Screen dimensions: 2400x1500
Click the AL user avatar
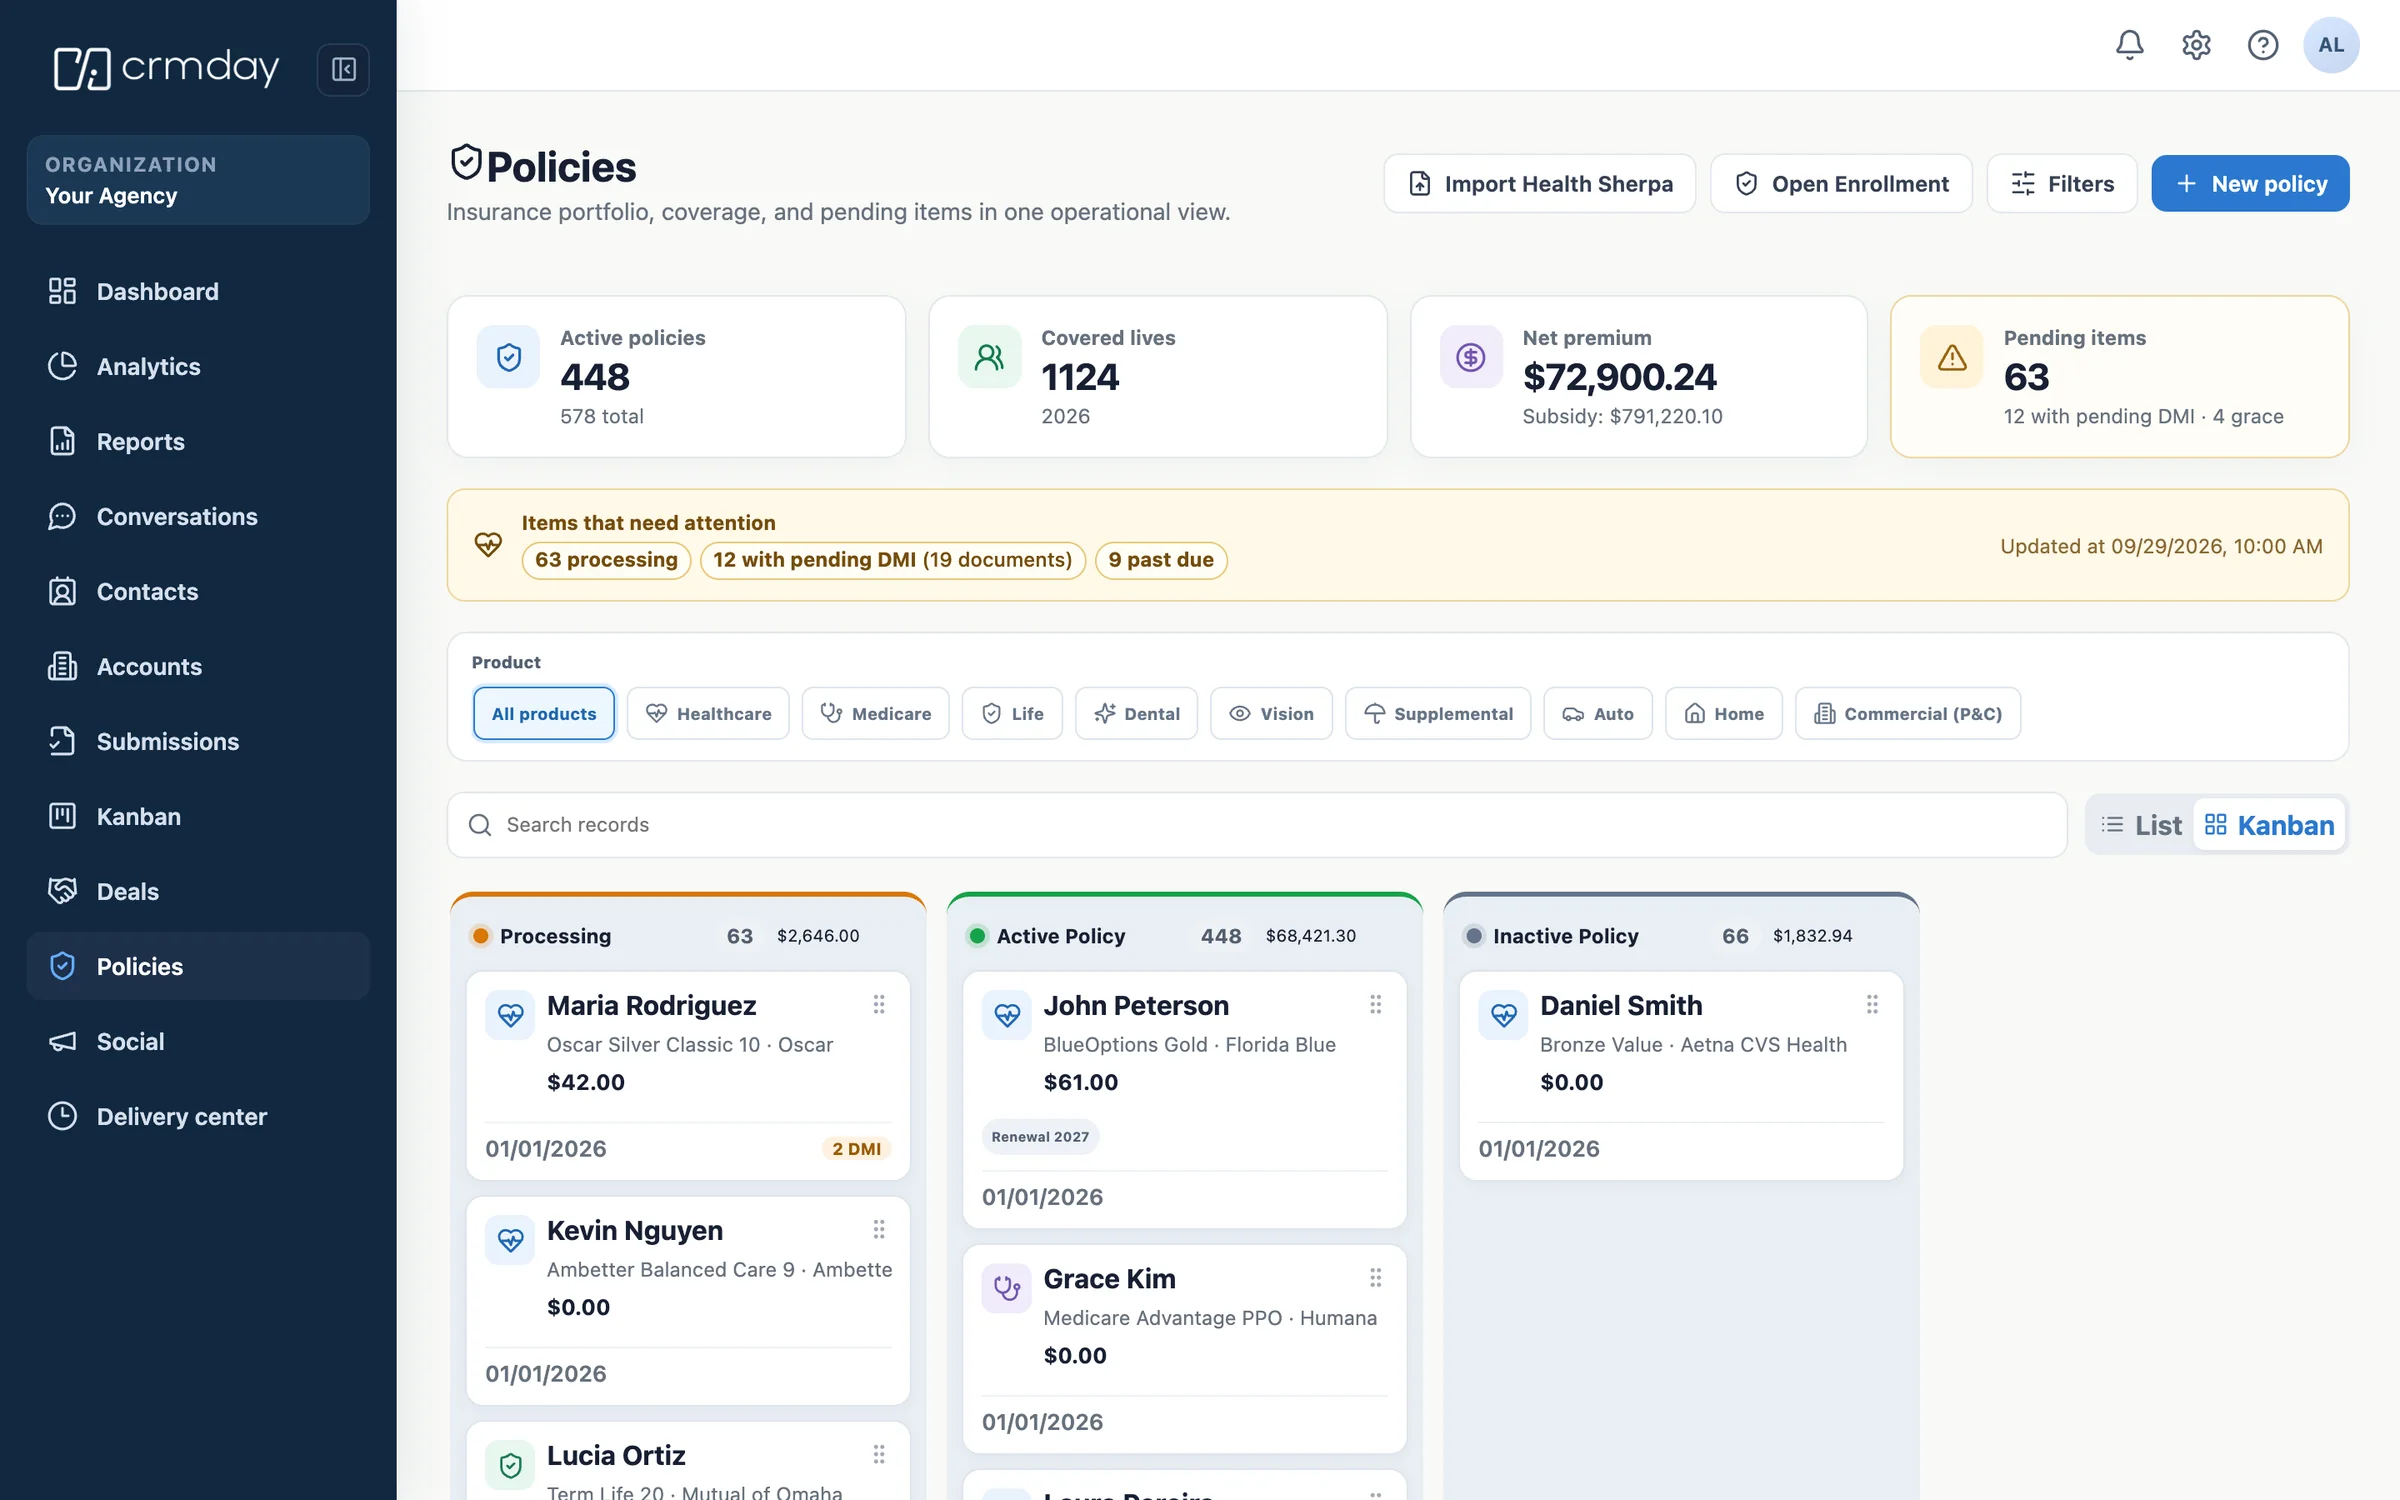click(x=2331, y=45)
